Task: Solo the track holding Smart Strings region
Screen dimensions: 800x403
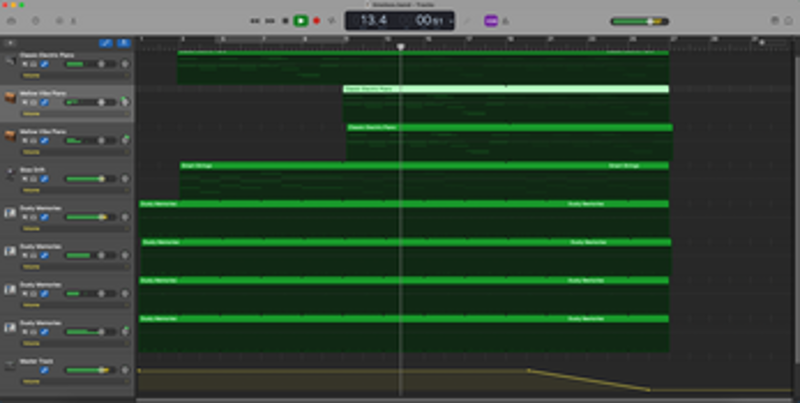Action: 34,179
